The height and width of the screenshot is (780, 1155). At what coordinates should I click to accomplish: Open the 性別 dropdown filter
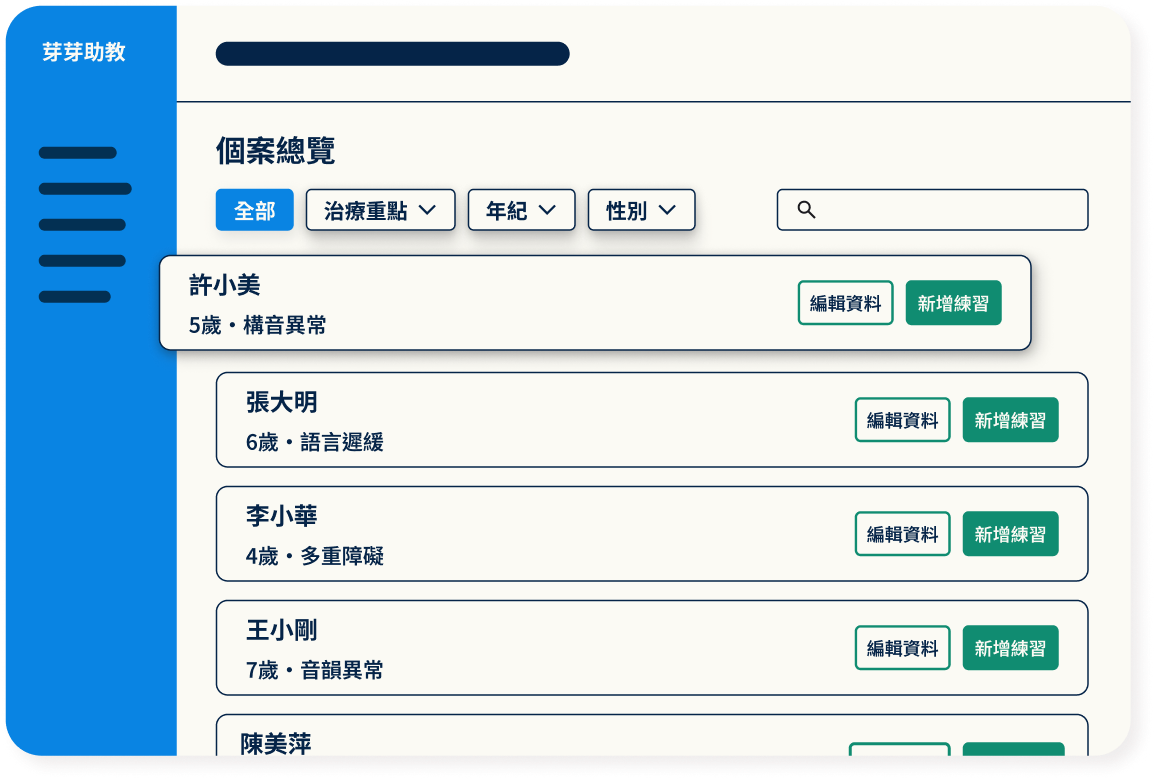click(641, 211)
